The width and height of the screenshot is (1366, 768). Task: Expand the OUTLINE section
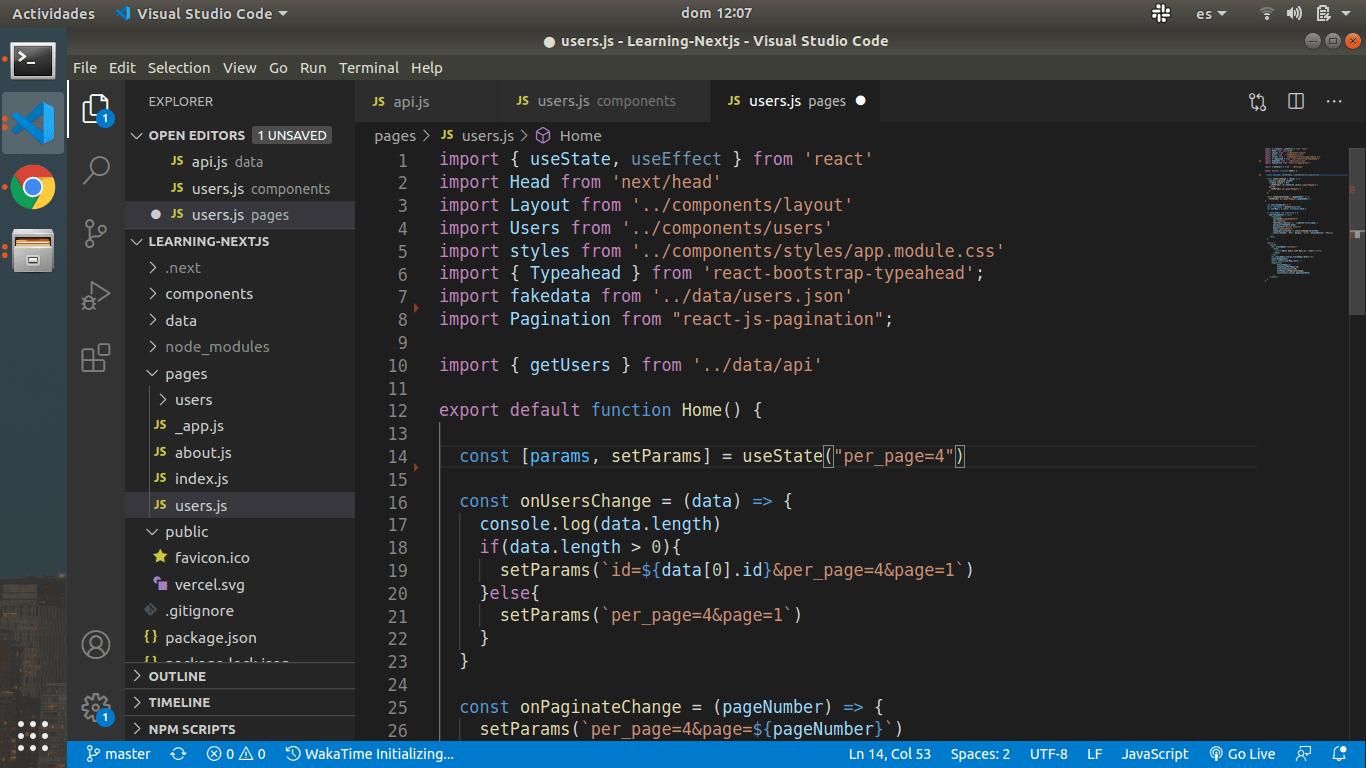point(177,676)
